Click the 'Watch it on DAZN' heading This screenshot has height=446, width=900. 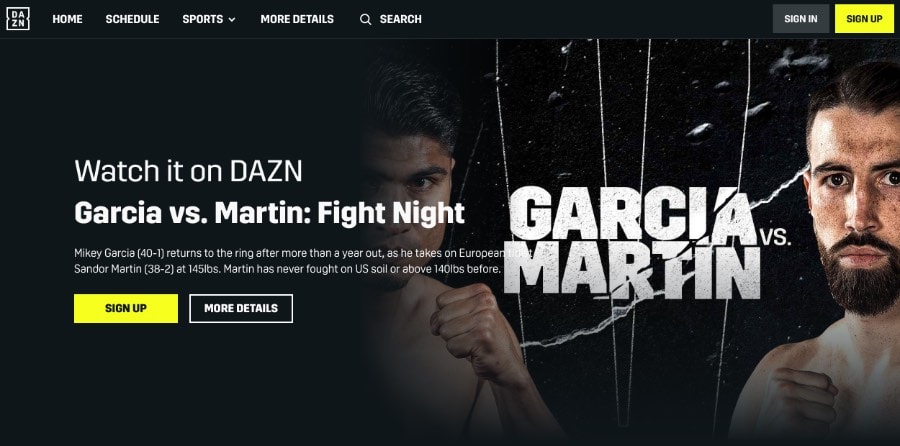pyautogui.click(x=188, y=170)
